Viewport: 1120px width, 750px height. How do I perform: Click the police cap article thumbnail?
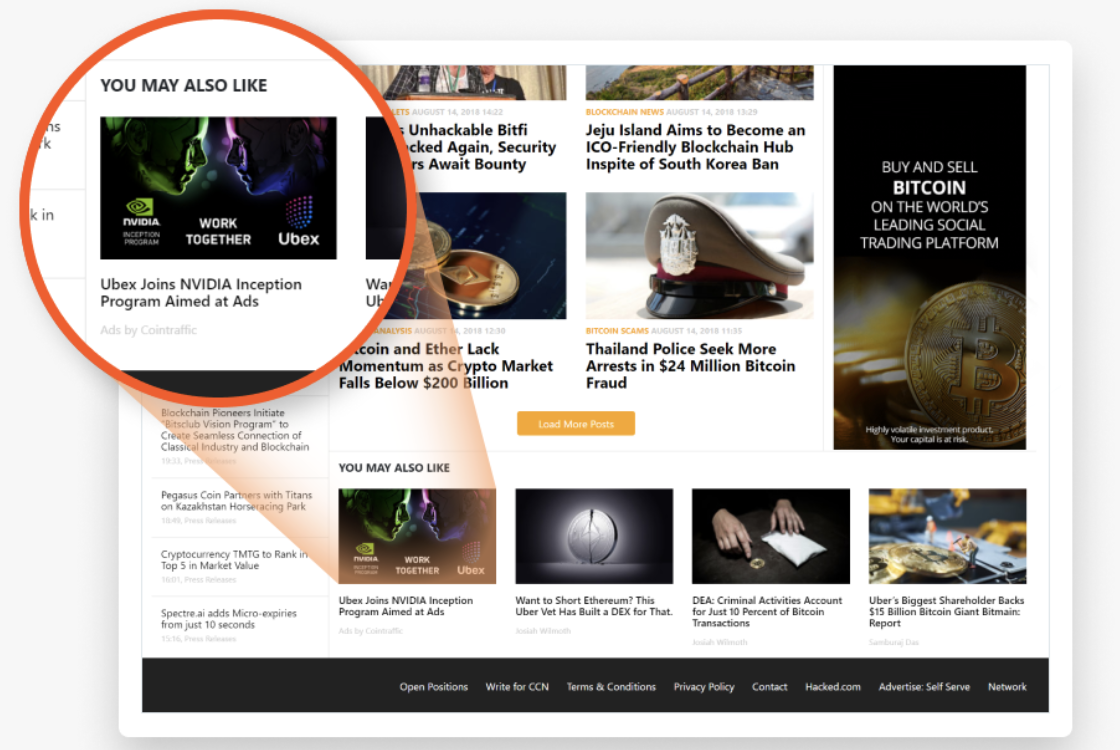[x=699, y=255]
